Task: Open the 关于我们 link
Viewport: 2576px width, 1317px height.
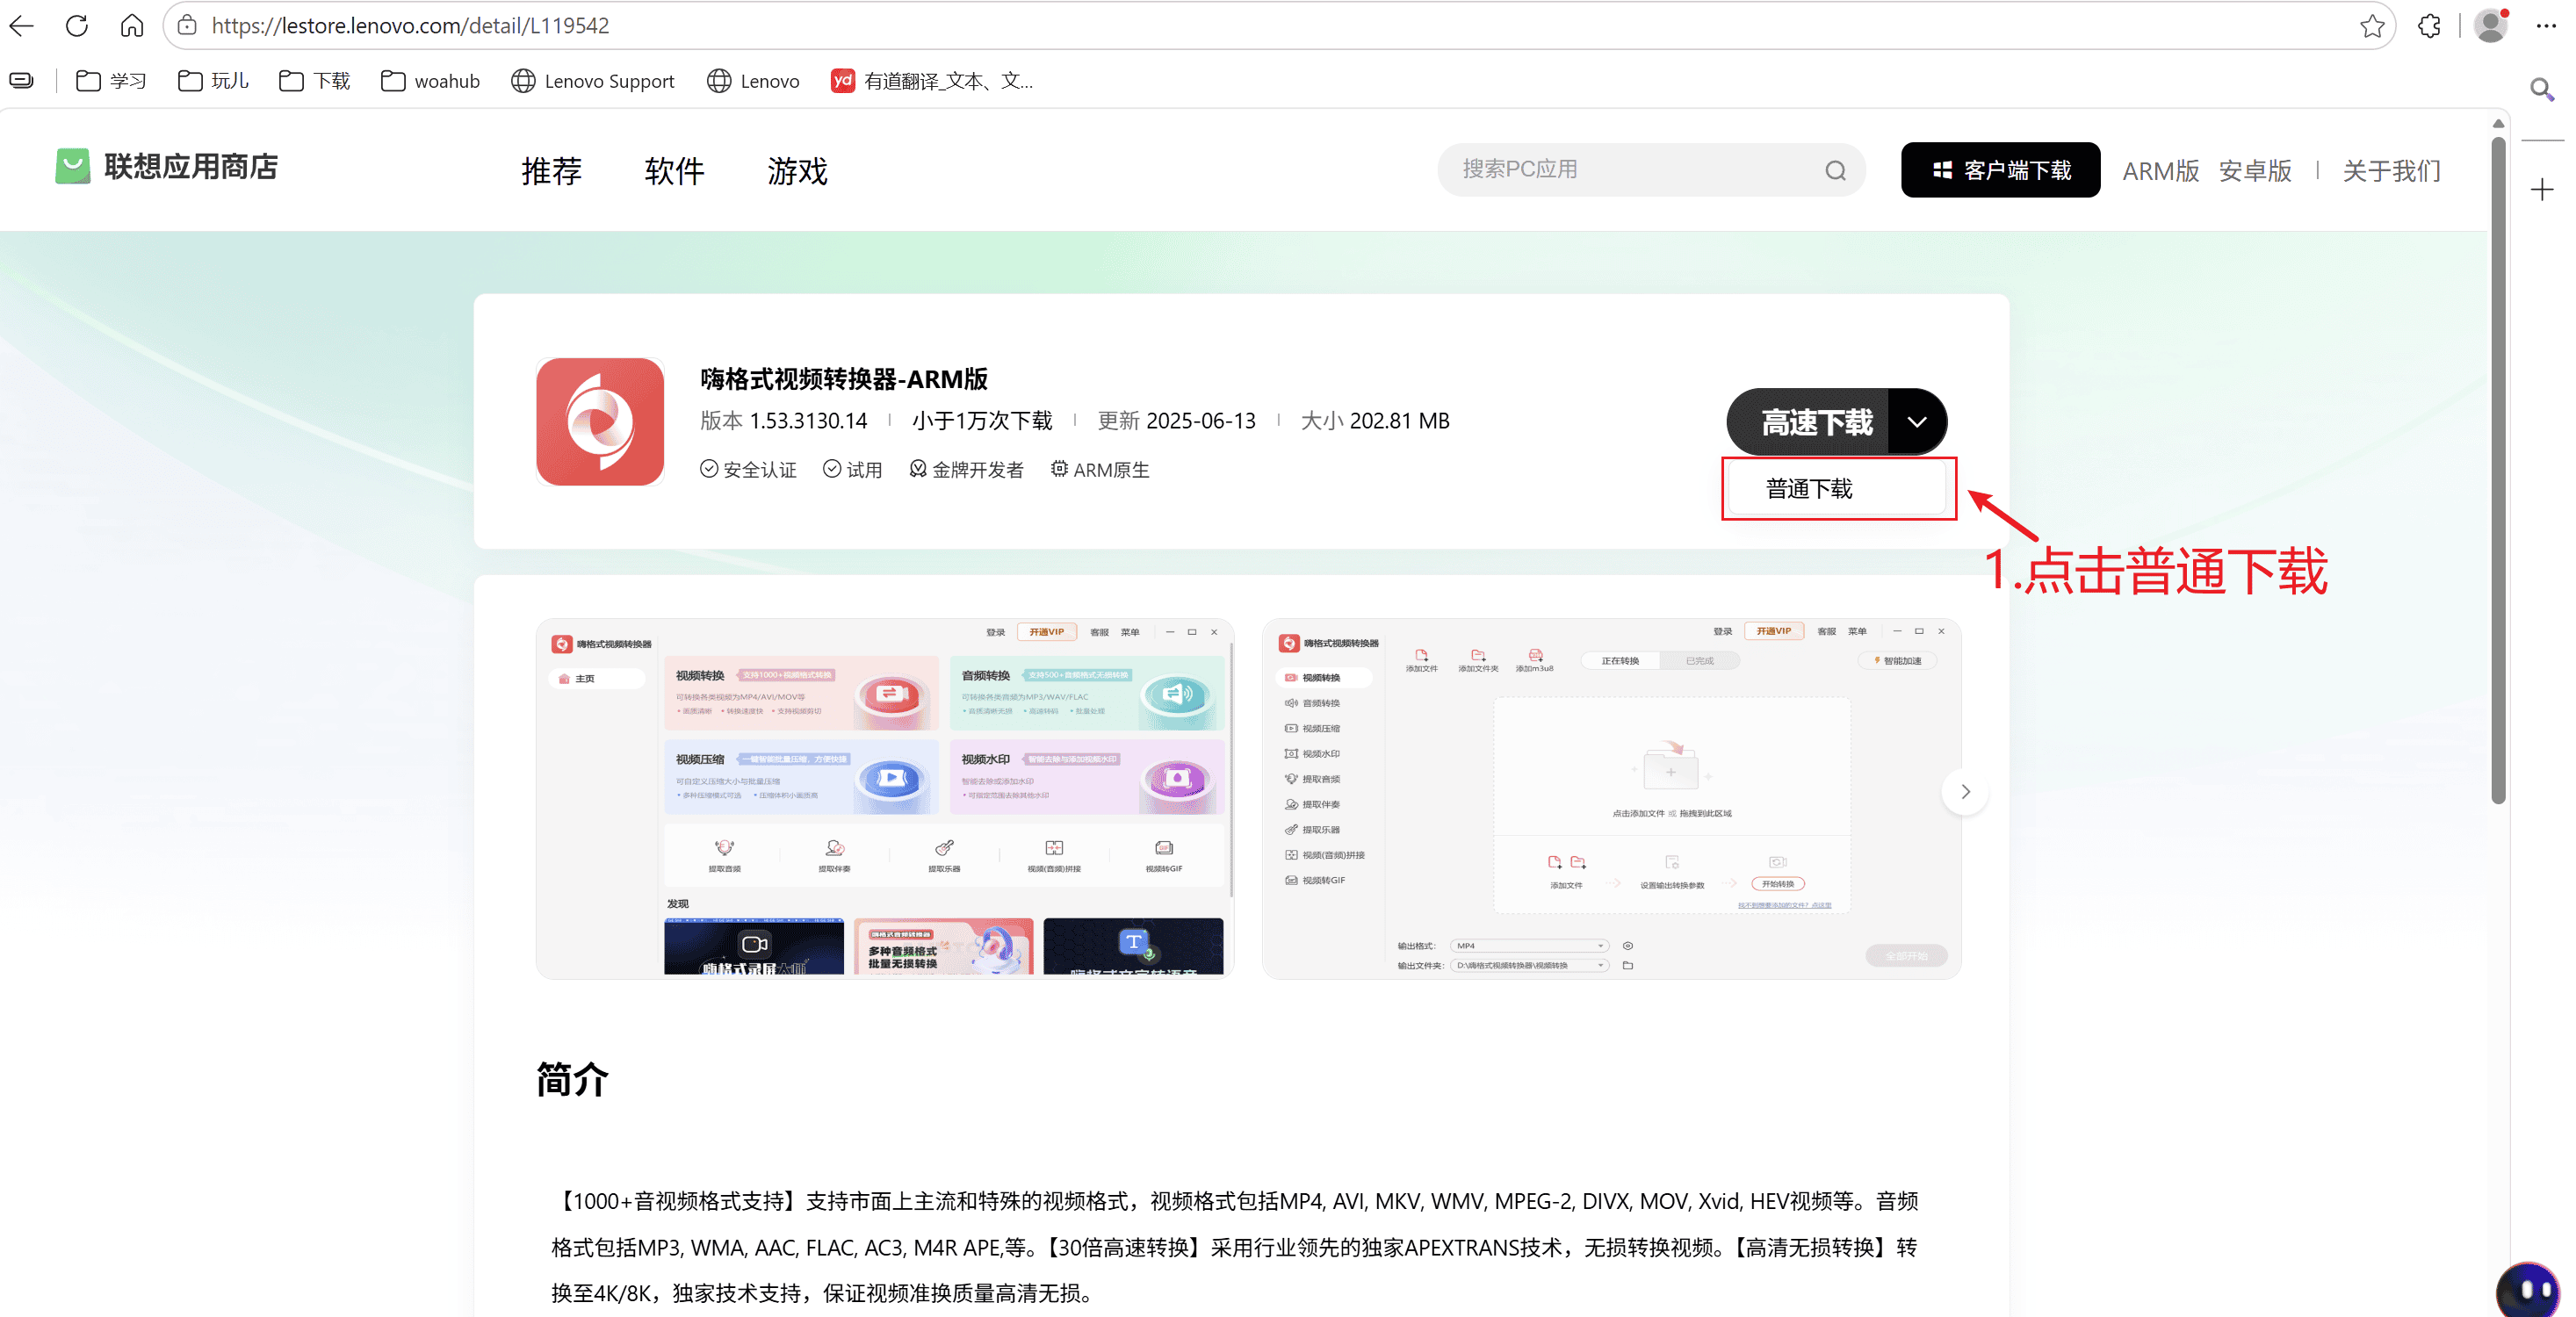Action: (2391, 171)
